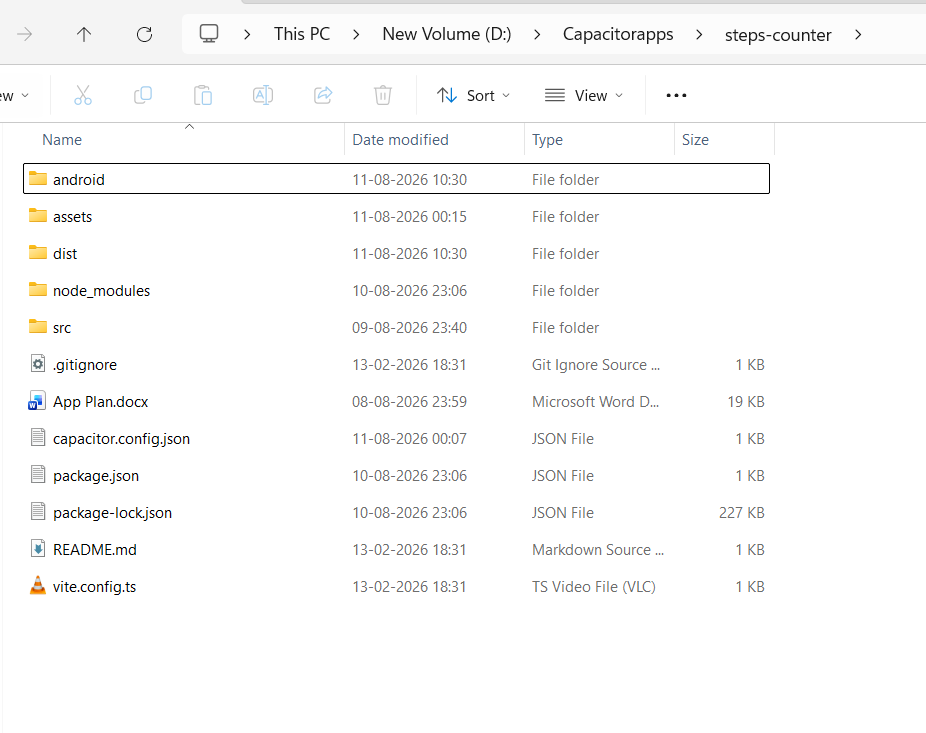This screenshot has width=926, height=733.
Task: Click the Microsoft Word D... type text
Action: coord(595,402)
